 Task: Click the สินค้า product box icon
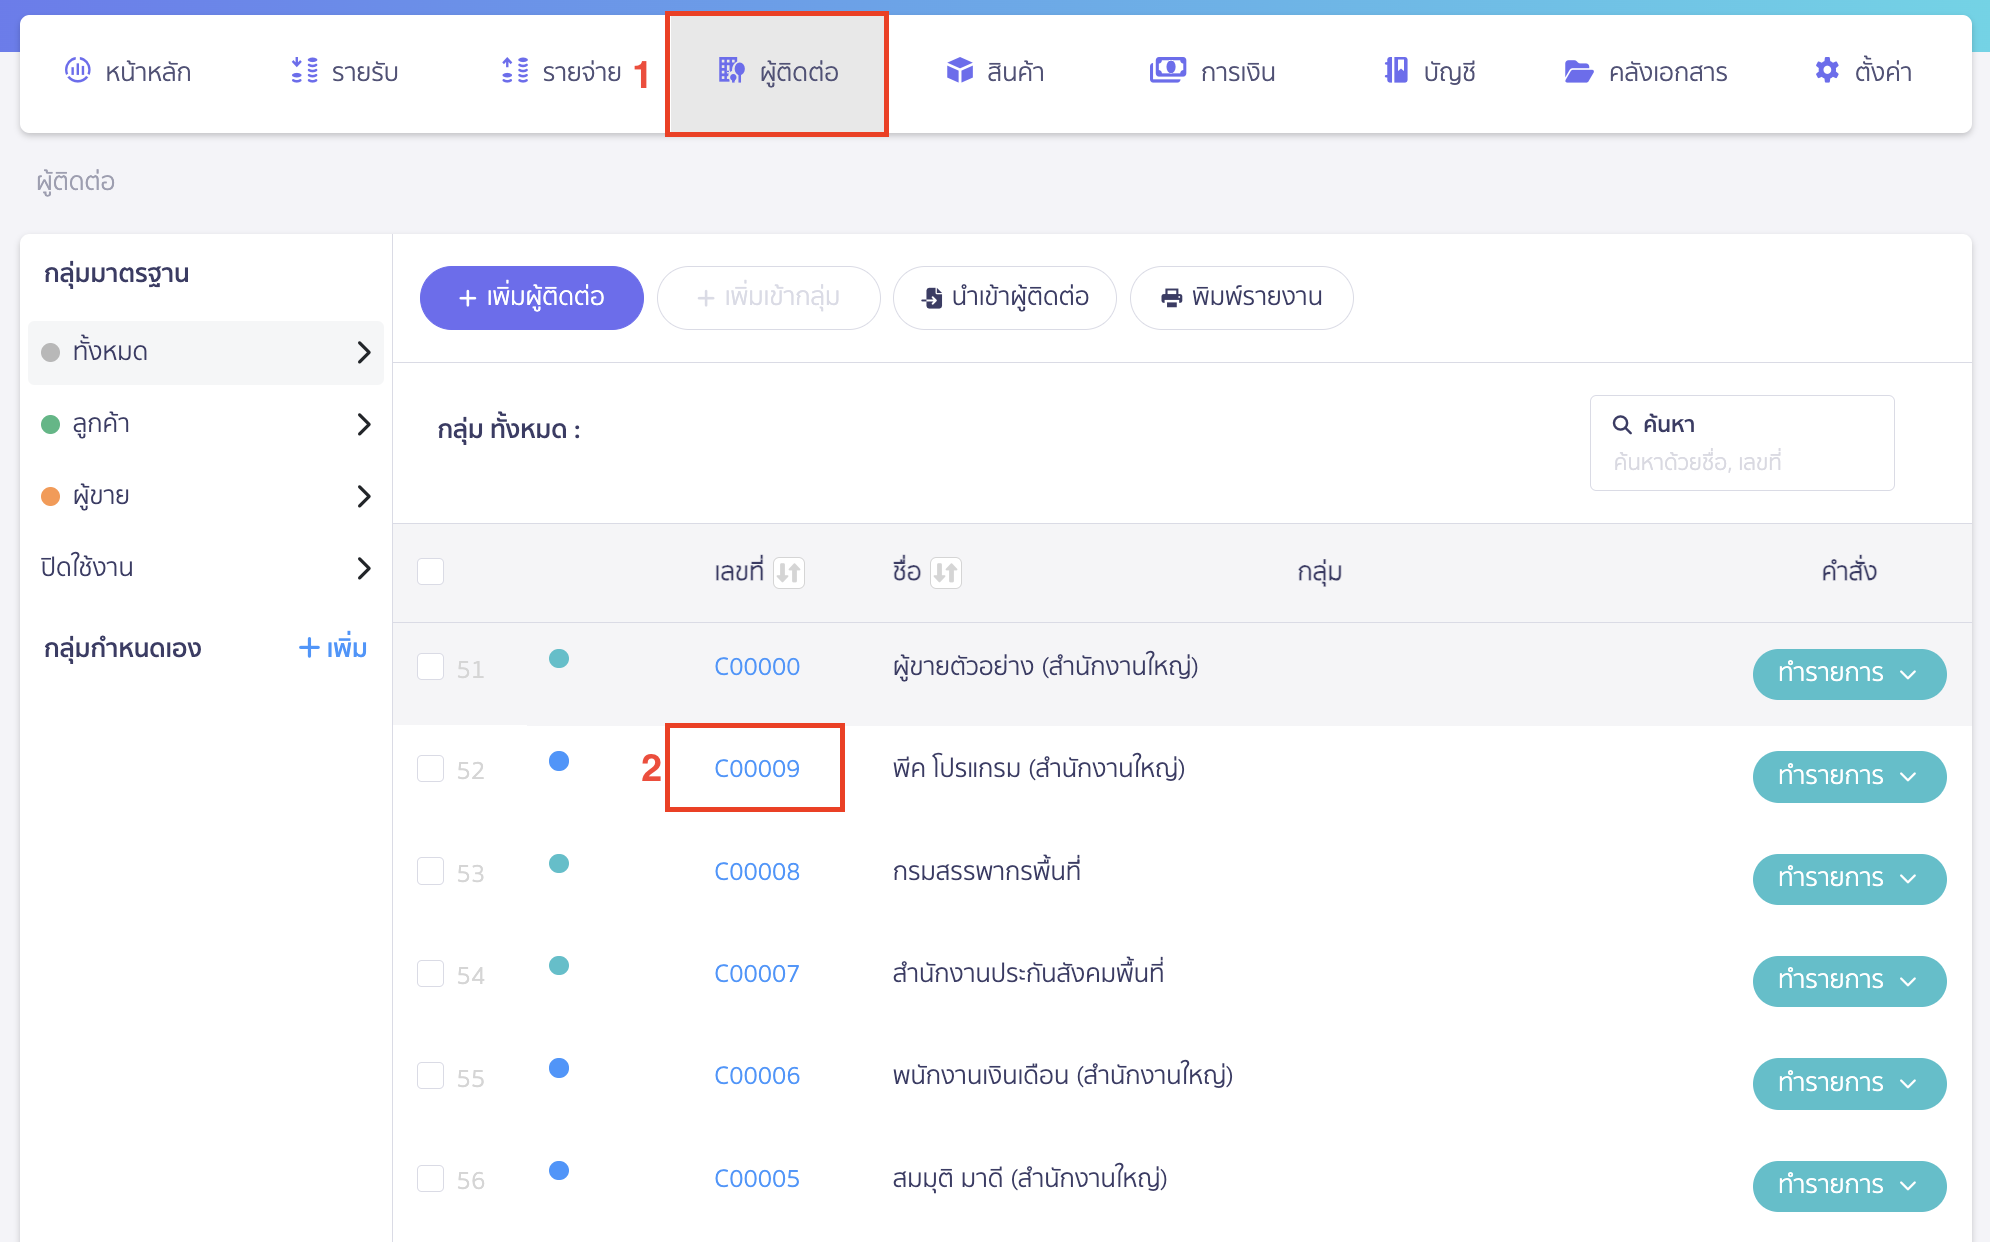pos(959,70)
